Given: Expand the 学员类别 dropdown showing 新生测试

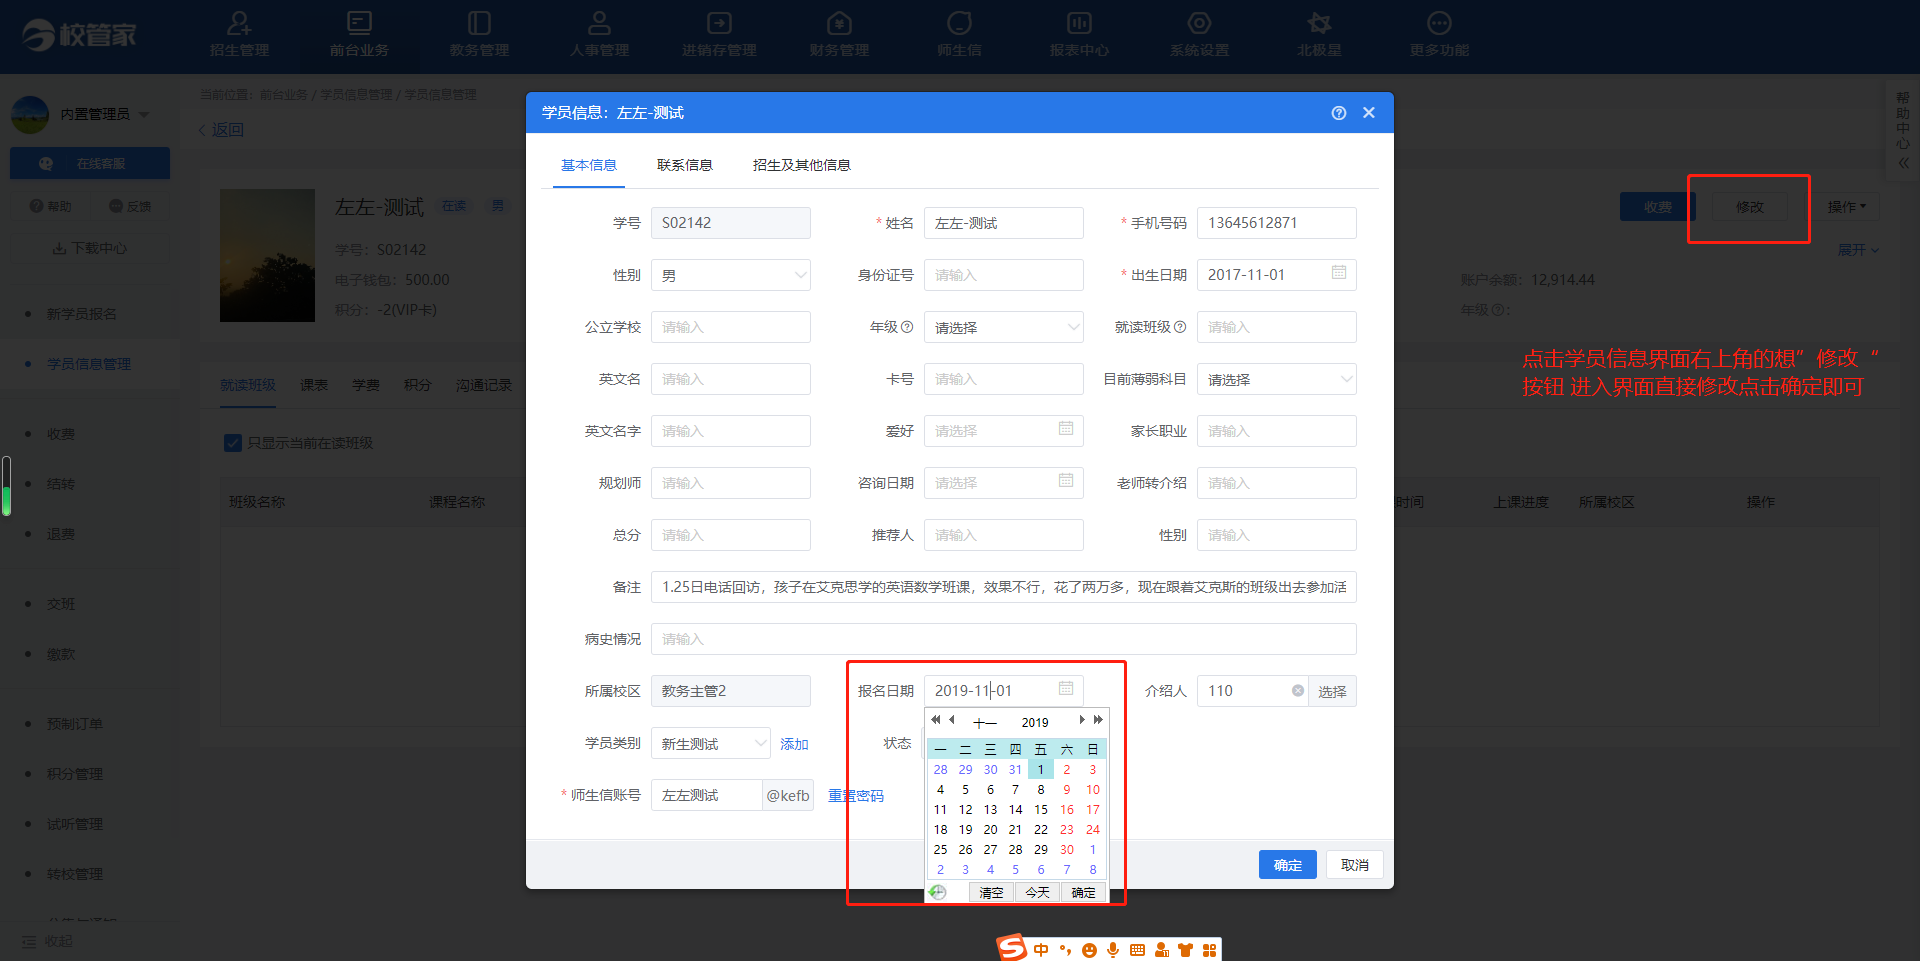Looking at the screenshot, I should click(711, 743).
